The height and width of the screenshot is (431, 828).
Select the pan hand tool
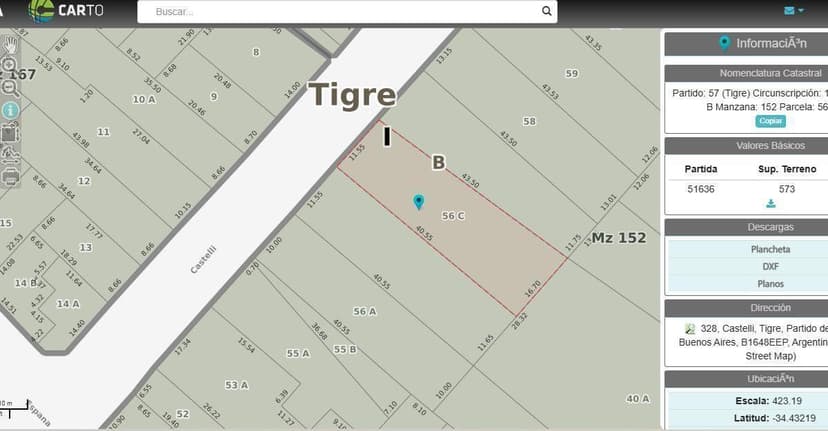(10, 44)
